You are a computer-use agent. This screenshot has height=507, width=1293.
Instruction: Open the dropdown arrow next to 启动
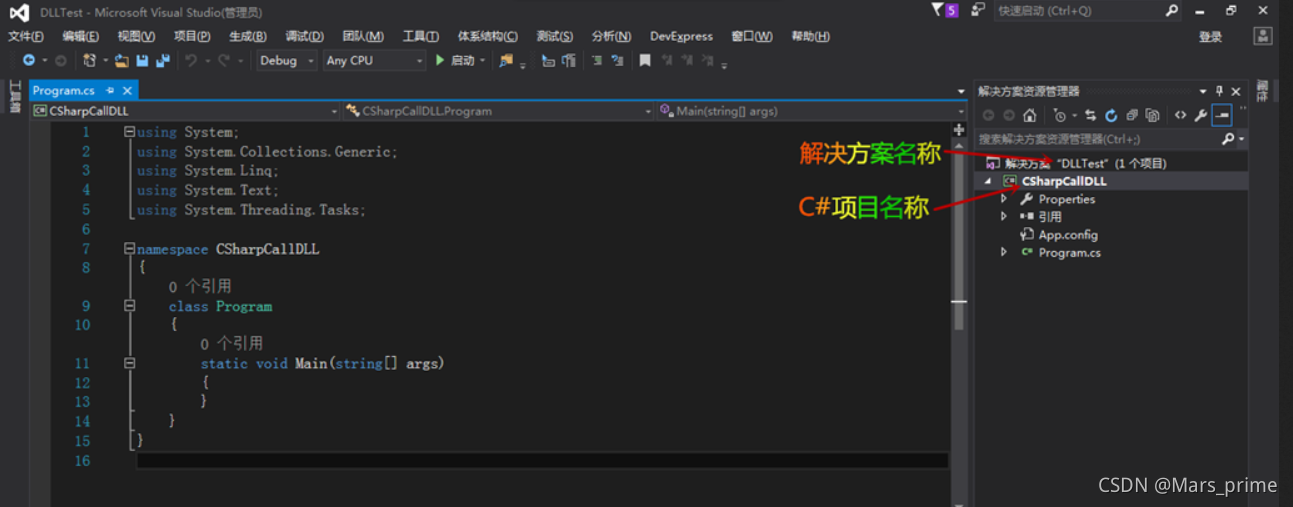point(483,61)
